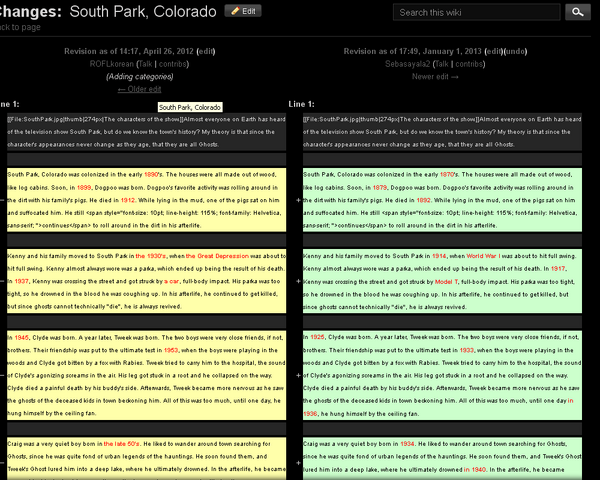600x480 pixels.
Task: Click red '1933' year in right Clyde paragraph
Action: coord(467,350)
